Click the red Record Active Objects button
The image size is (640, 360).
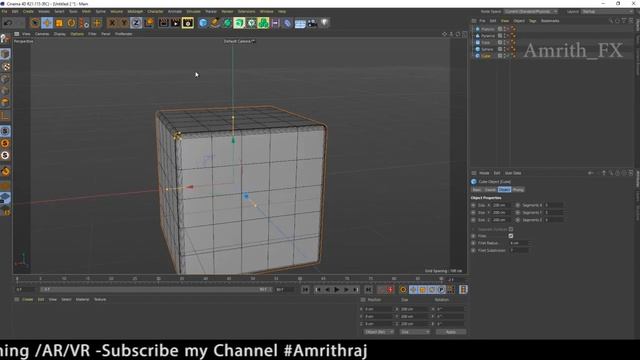coord(390,290)
